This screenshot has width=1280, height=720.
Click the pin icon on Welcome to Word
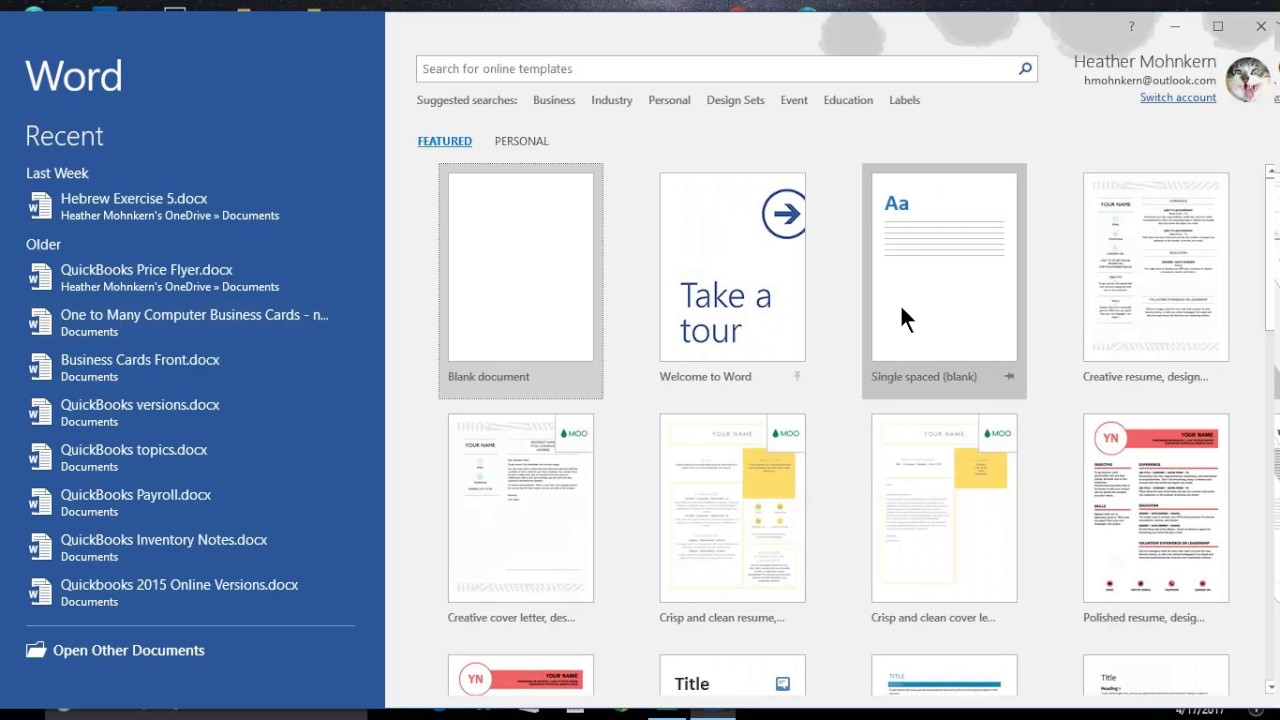pos(797,376)
